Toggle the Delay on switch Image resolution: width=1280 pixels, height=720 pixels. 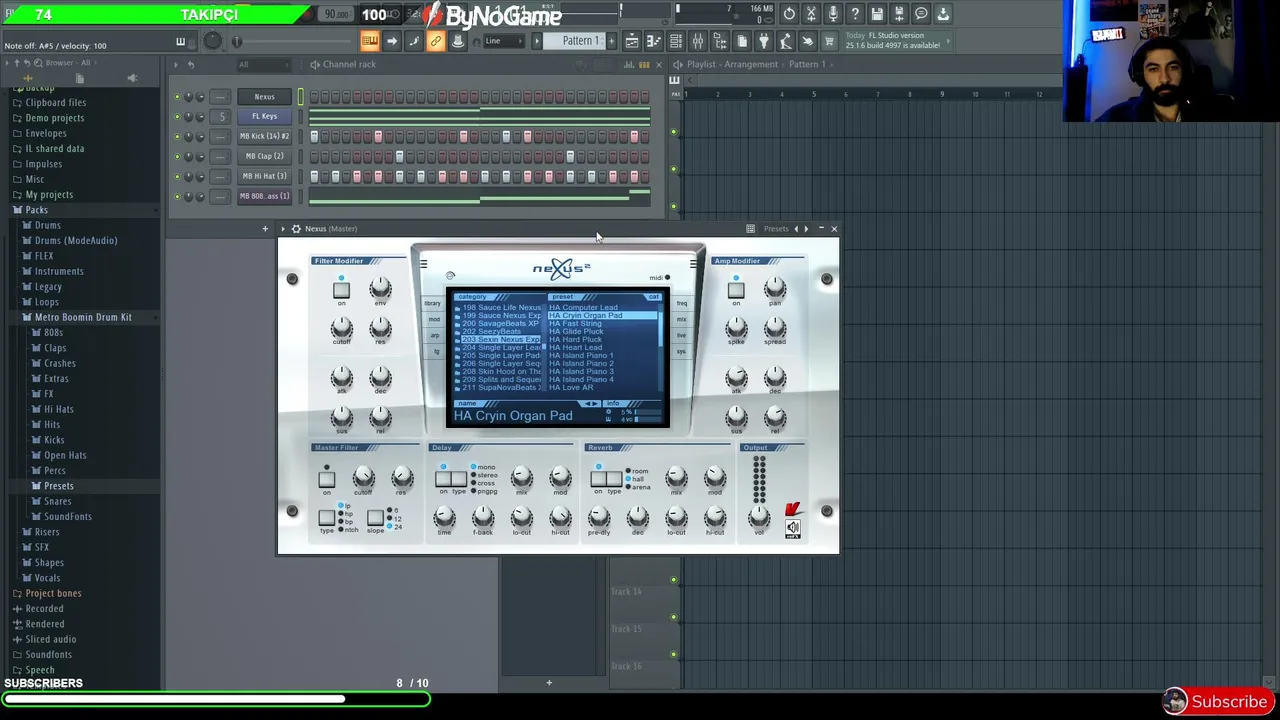444,479
